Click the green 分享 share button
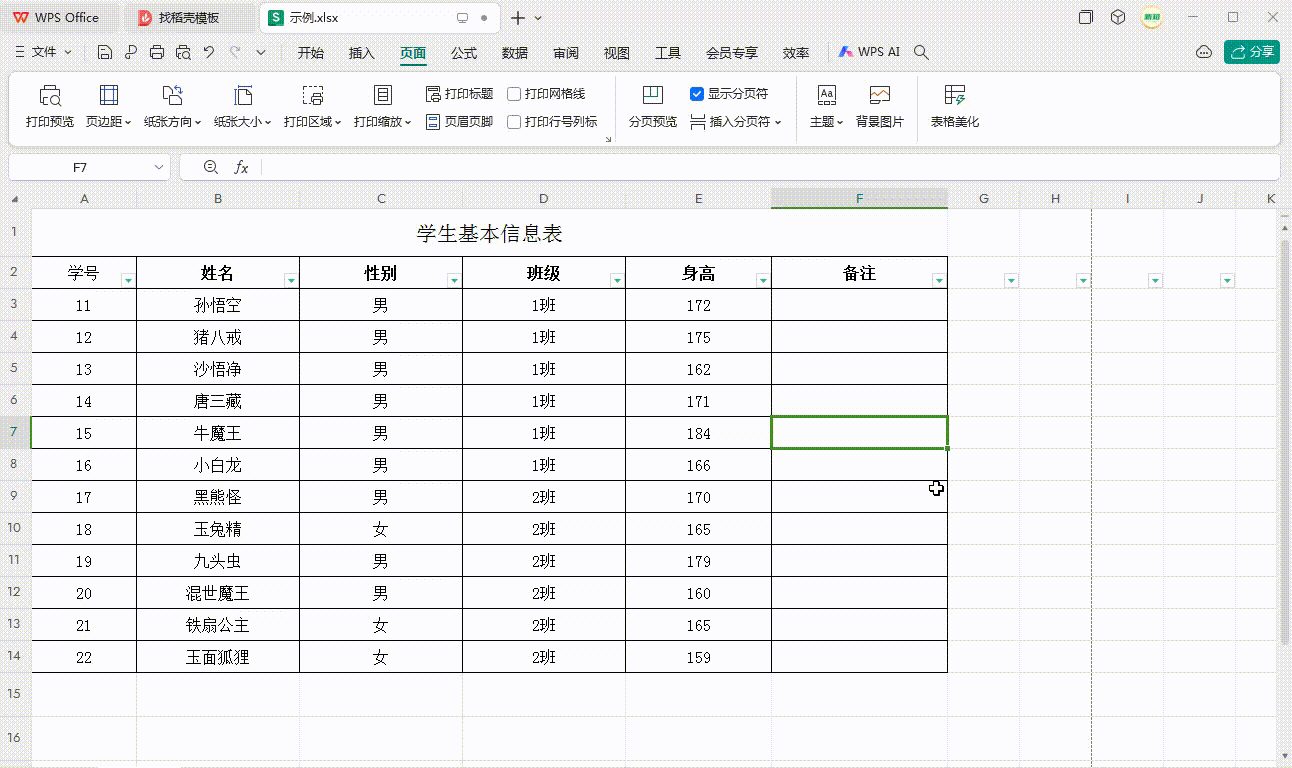This screenshot has height=768, width=1292. coord(1252,52)
